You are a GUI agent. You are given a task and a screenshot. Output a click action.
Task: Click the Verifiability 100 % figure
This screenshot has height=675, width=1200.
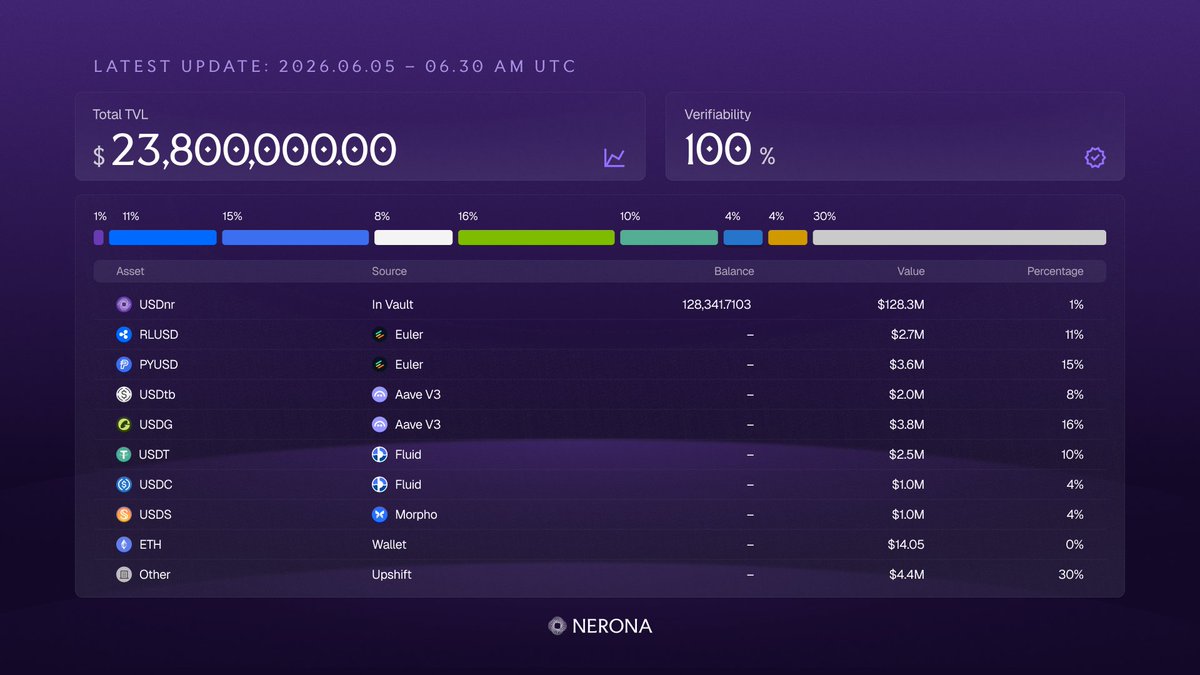[x=730, y=150]
